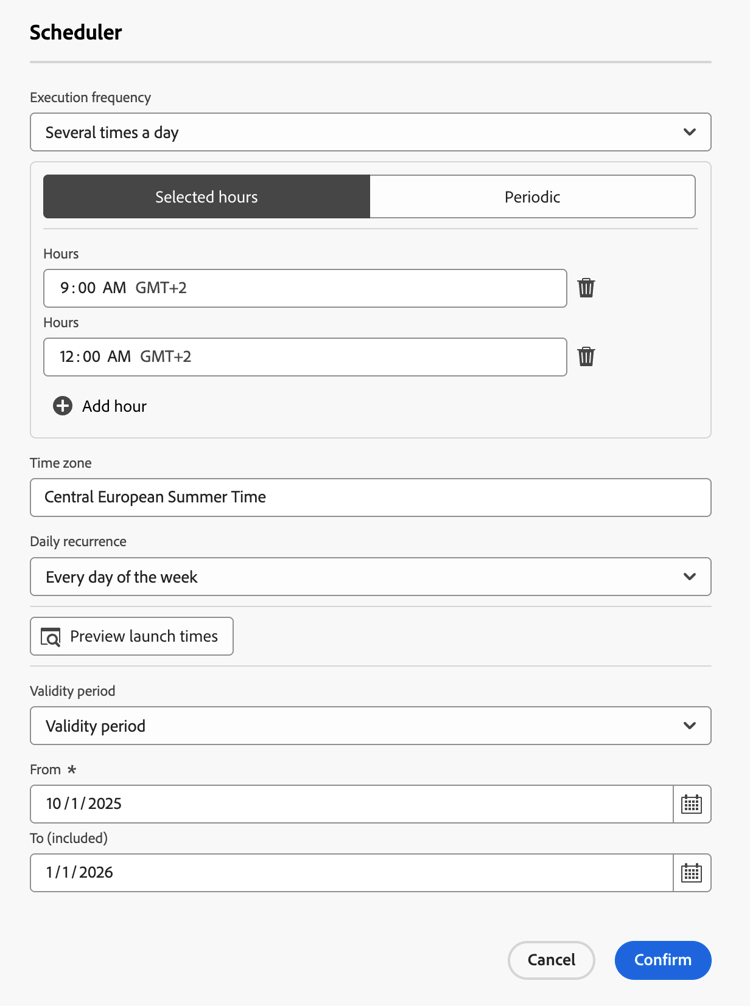Screen dimensions: 750x1006
Task: Click the 9:00 AM hours field
Action: 305,288
